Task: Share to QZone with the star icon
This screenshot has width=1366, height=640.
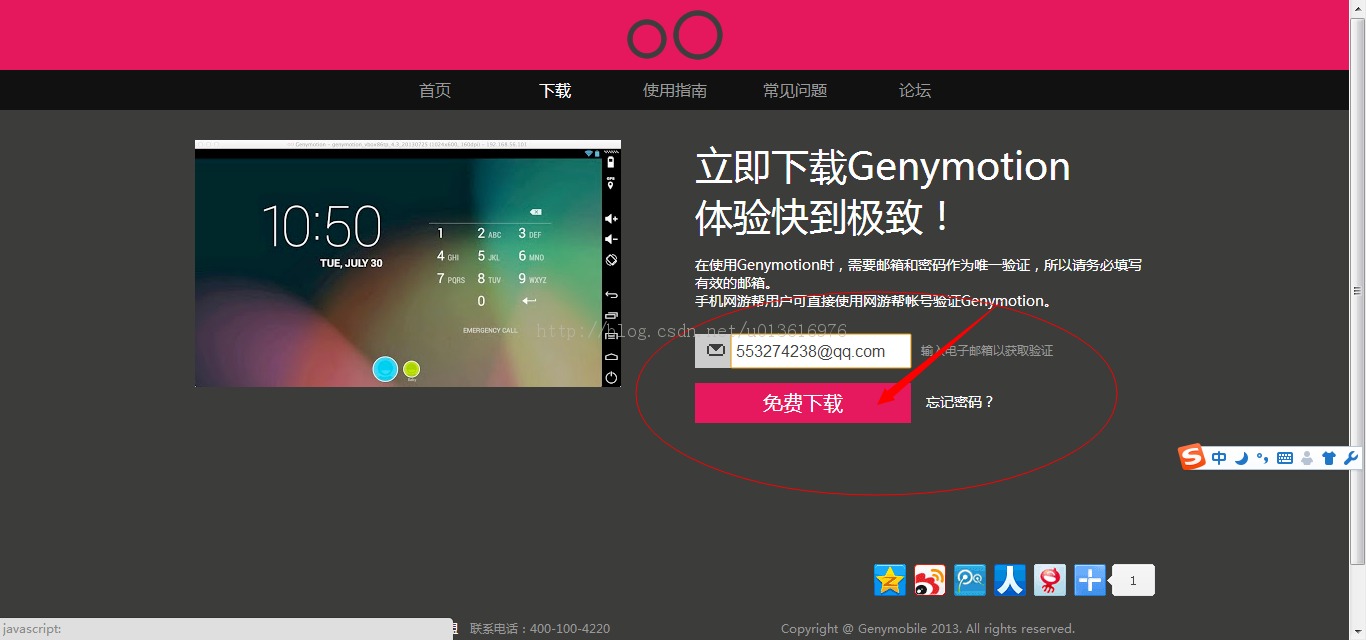Action: tap(890, 580)
